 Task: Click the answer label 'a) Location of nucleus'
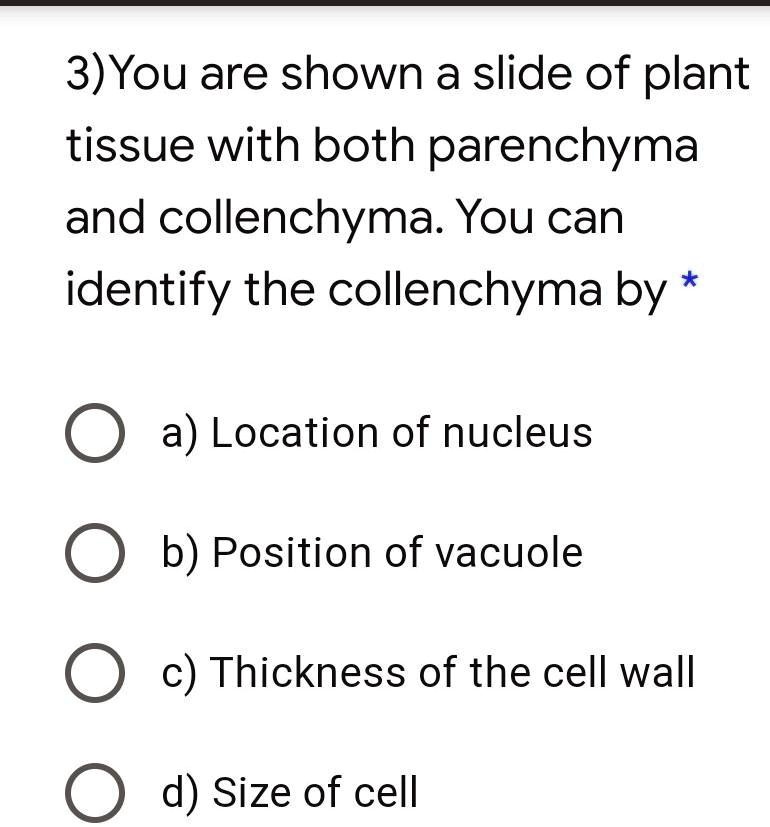[376, 432]
